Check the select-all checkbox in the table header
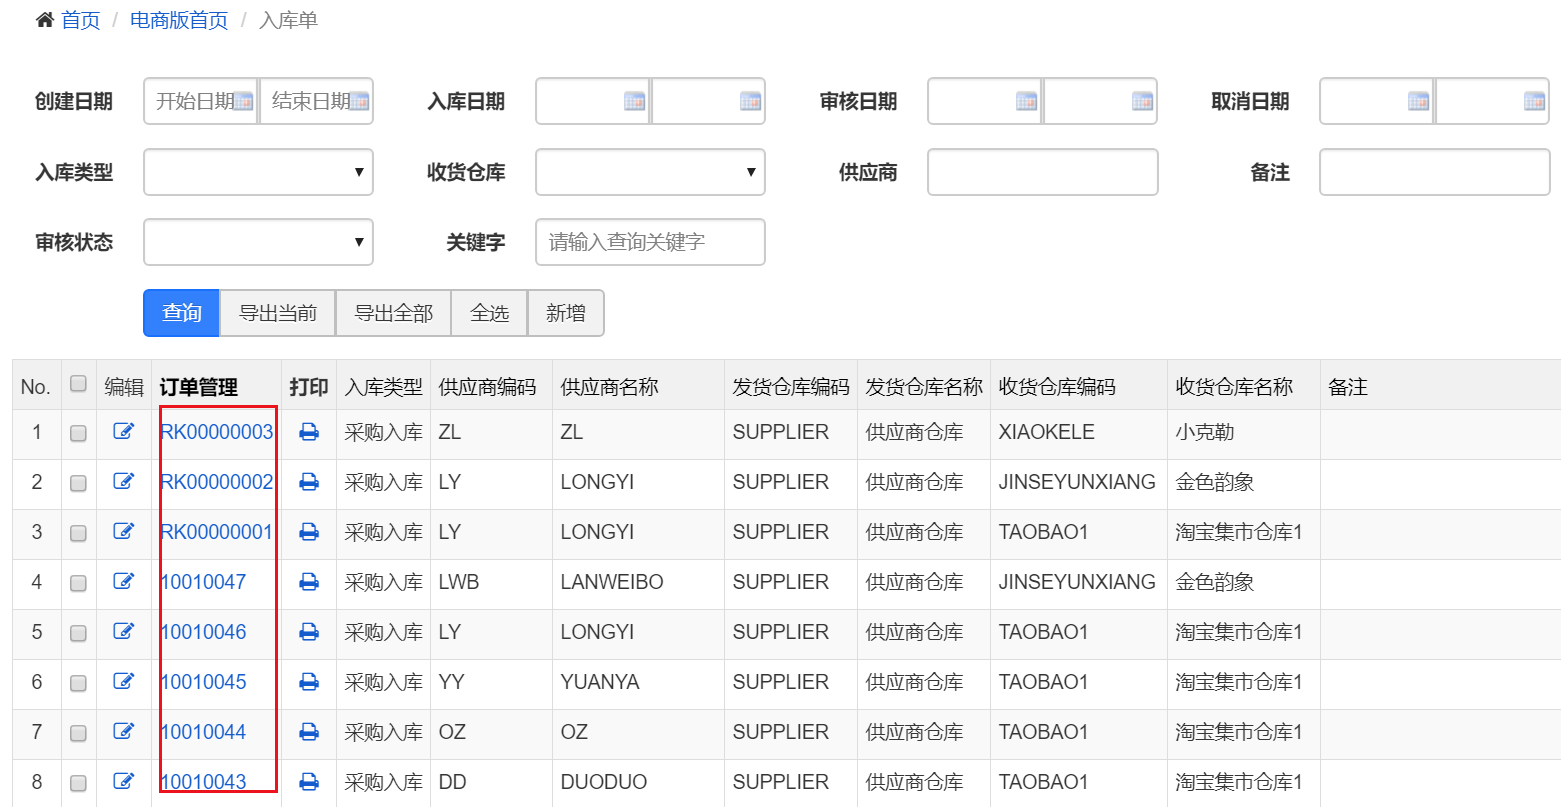 coord(78,381)
